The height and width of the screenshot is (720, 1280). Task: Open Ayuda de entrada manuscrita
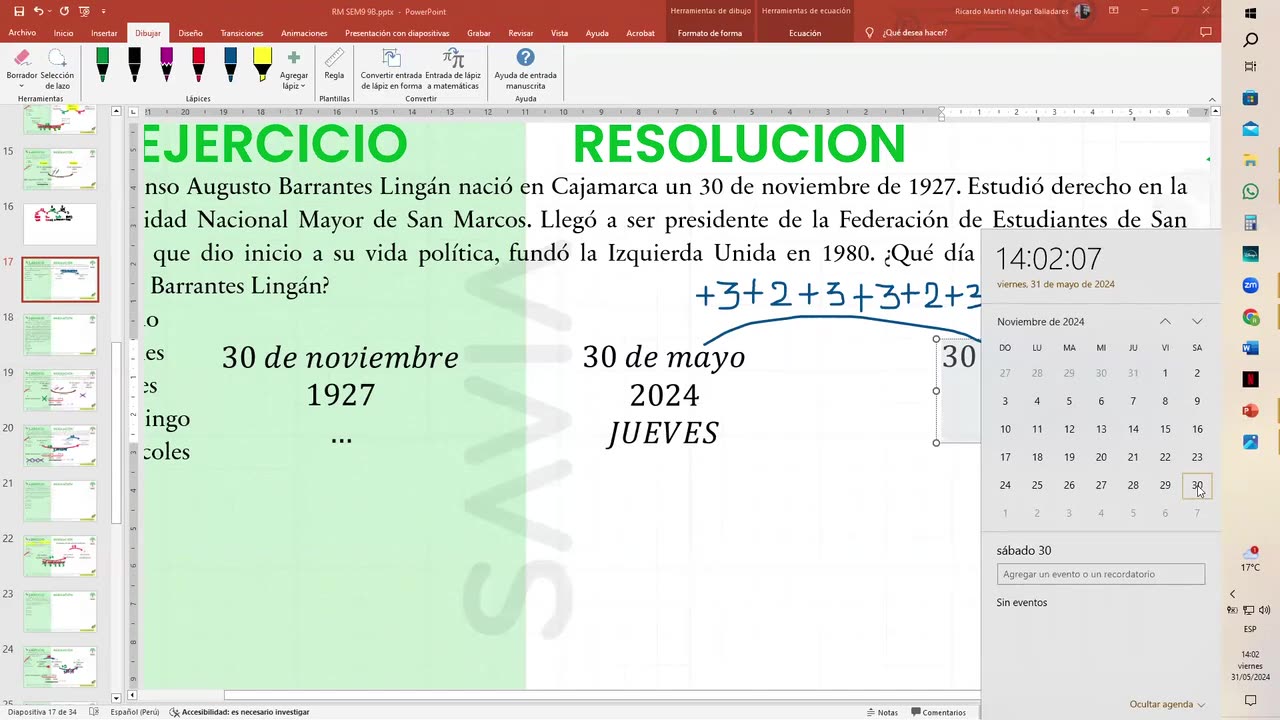525,69
